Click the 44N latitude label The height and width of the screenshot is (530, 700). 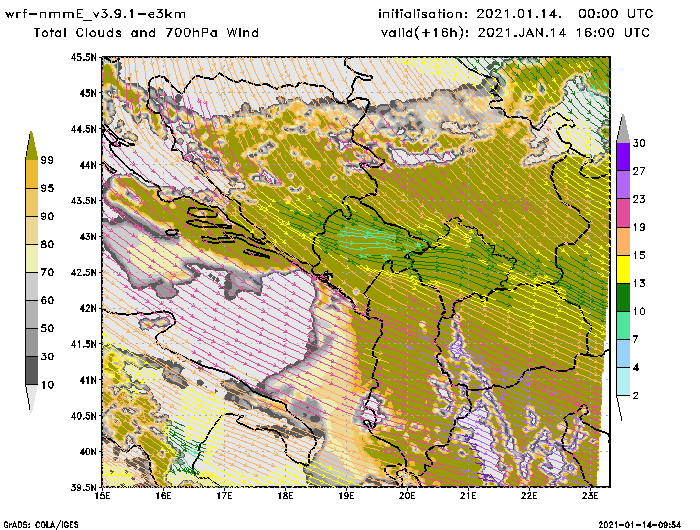click(x=87, y=165)
